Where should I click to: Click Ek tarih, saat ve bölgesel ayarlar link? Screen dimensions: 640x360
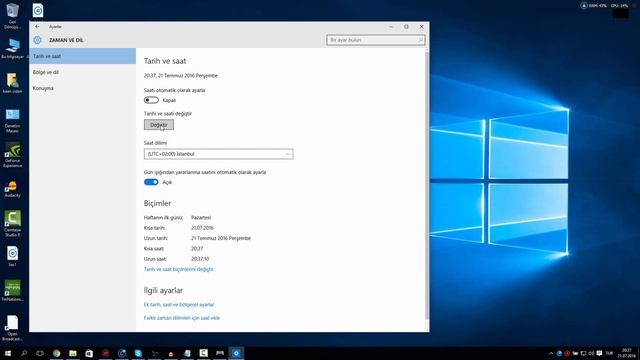pos(179,304)
